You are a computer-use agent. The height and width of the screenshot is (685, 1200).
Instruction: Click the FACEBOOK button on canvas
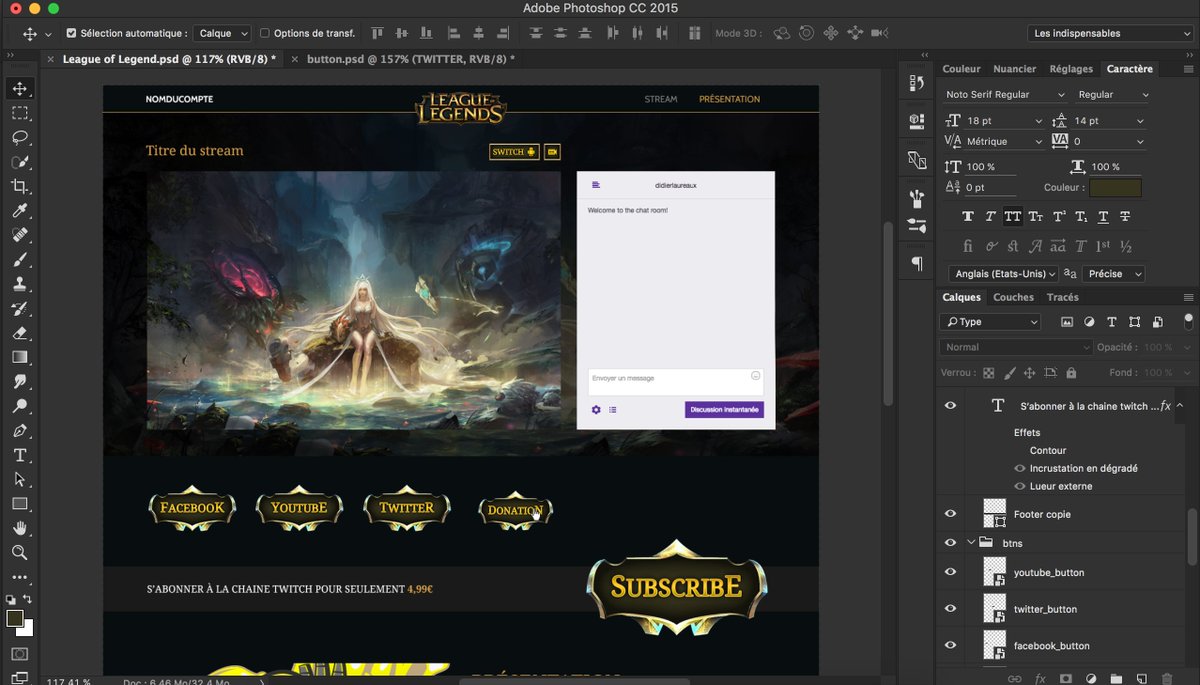[192, 508]
